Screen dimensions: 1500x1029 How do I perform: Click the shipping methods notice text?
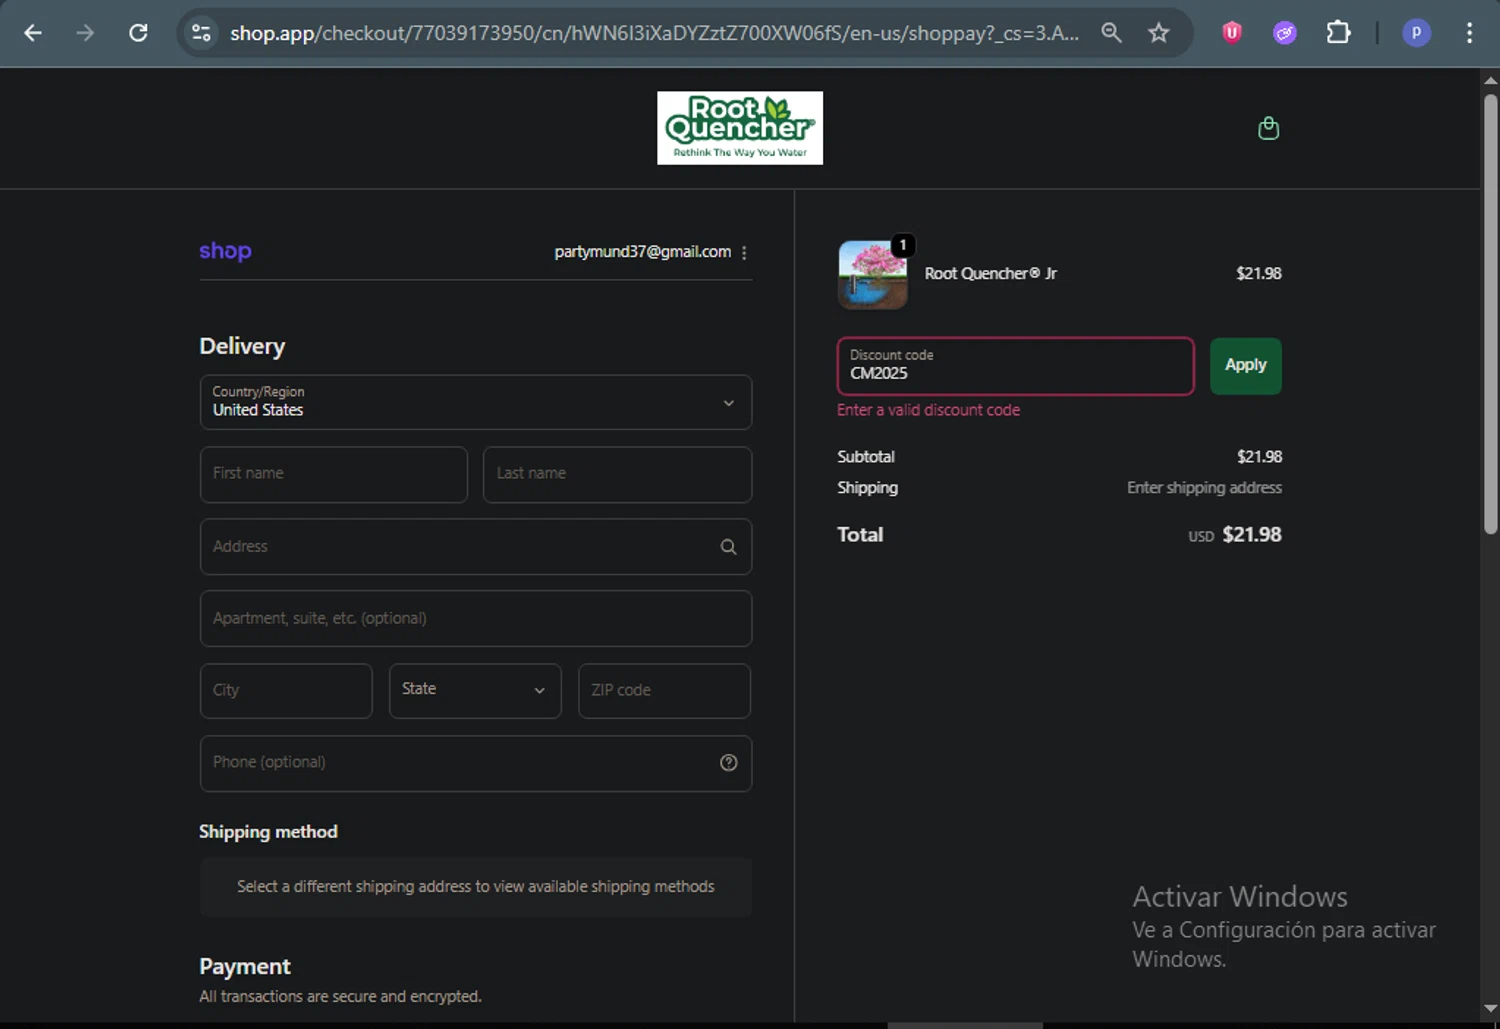[476, 887]
